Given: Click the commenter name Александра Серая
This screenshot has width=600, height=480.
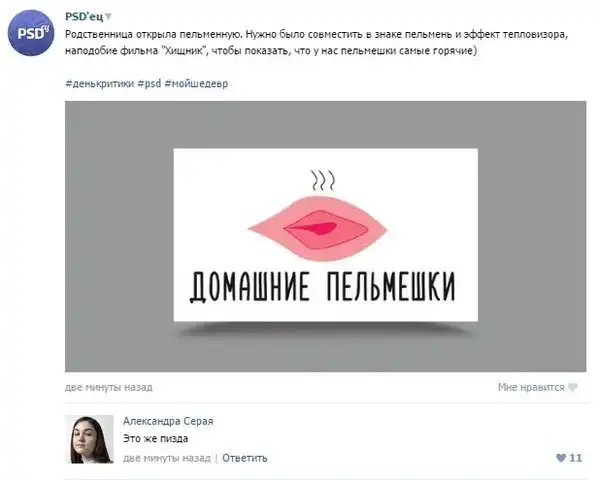Looking at the screenshot, I should click(168, 421).
